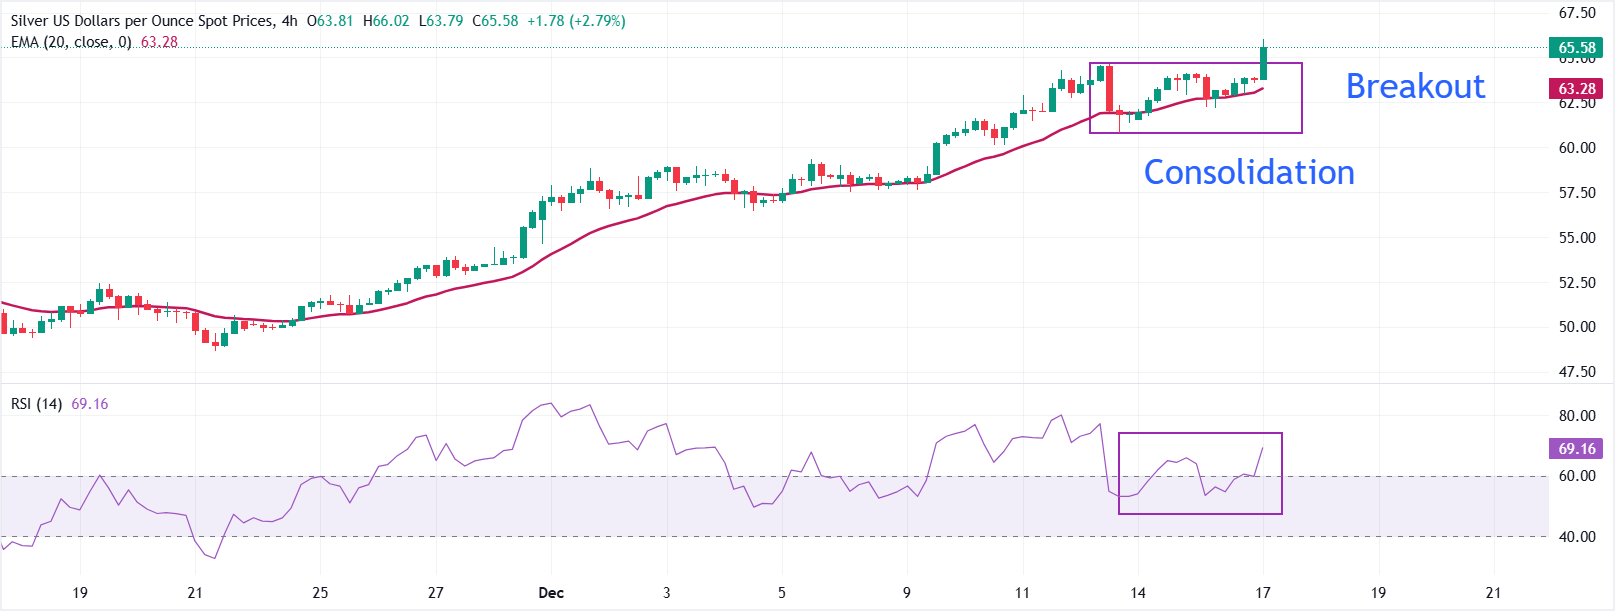Click the 9 date label on time axis
This screenshot has width=1615, height=611.
pyautogui.click(x=907, y=593)
